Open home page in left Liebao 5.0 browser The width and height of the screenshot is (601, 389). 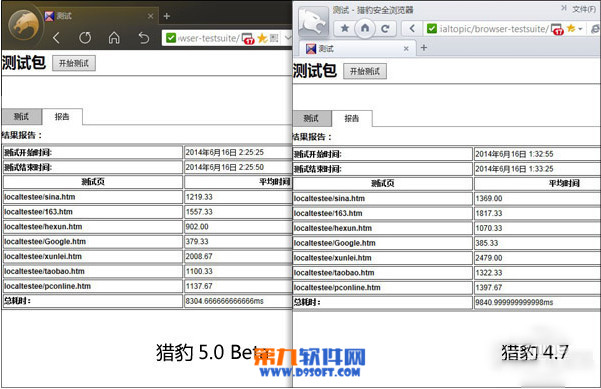click(x=114, y=38)
